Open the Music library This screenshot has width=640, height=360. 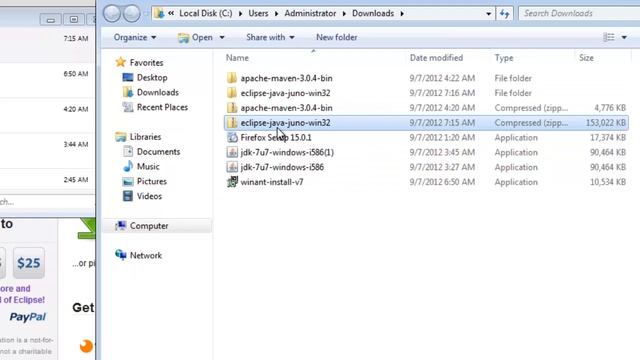click(148, 167)
